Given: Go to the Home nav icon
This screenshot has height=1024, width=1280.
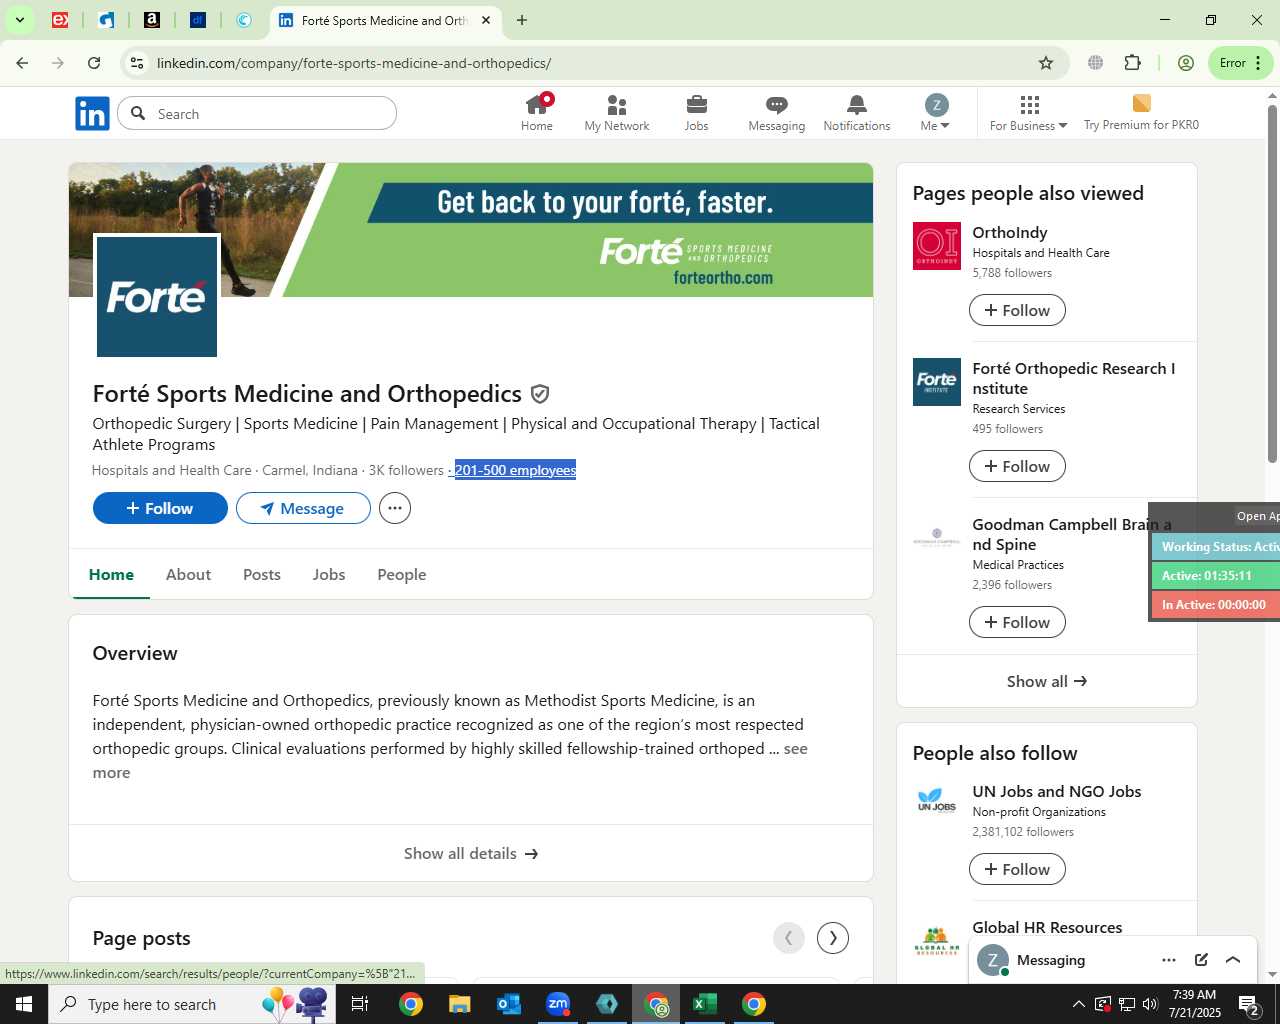Looking at the screenshot, I should coord(537,113).
